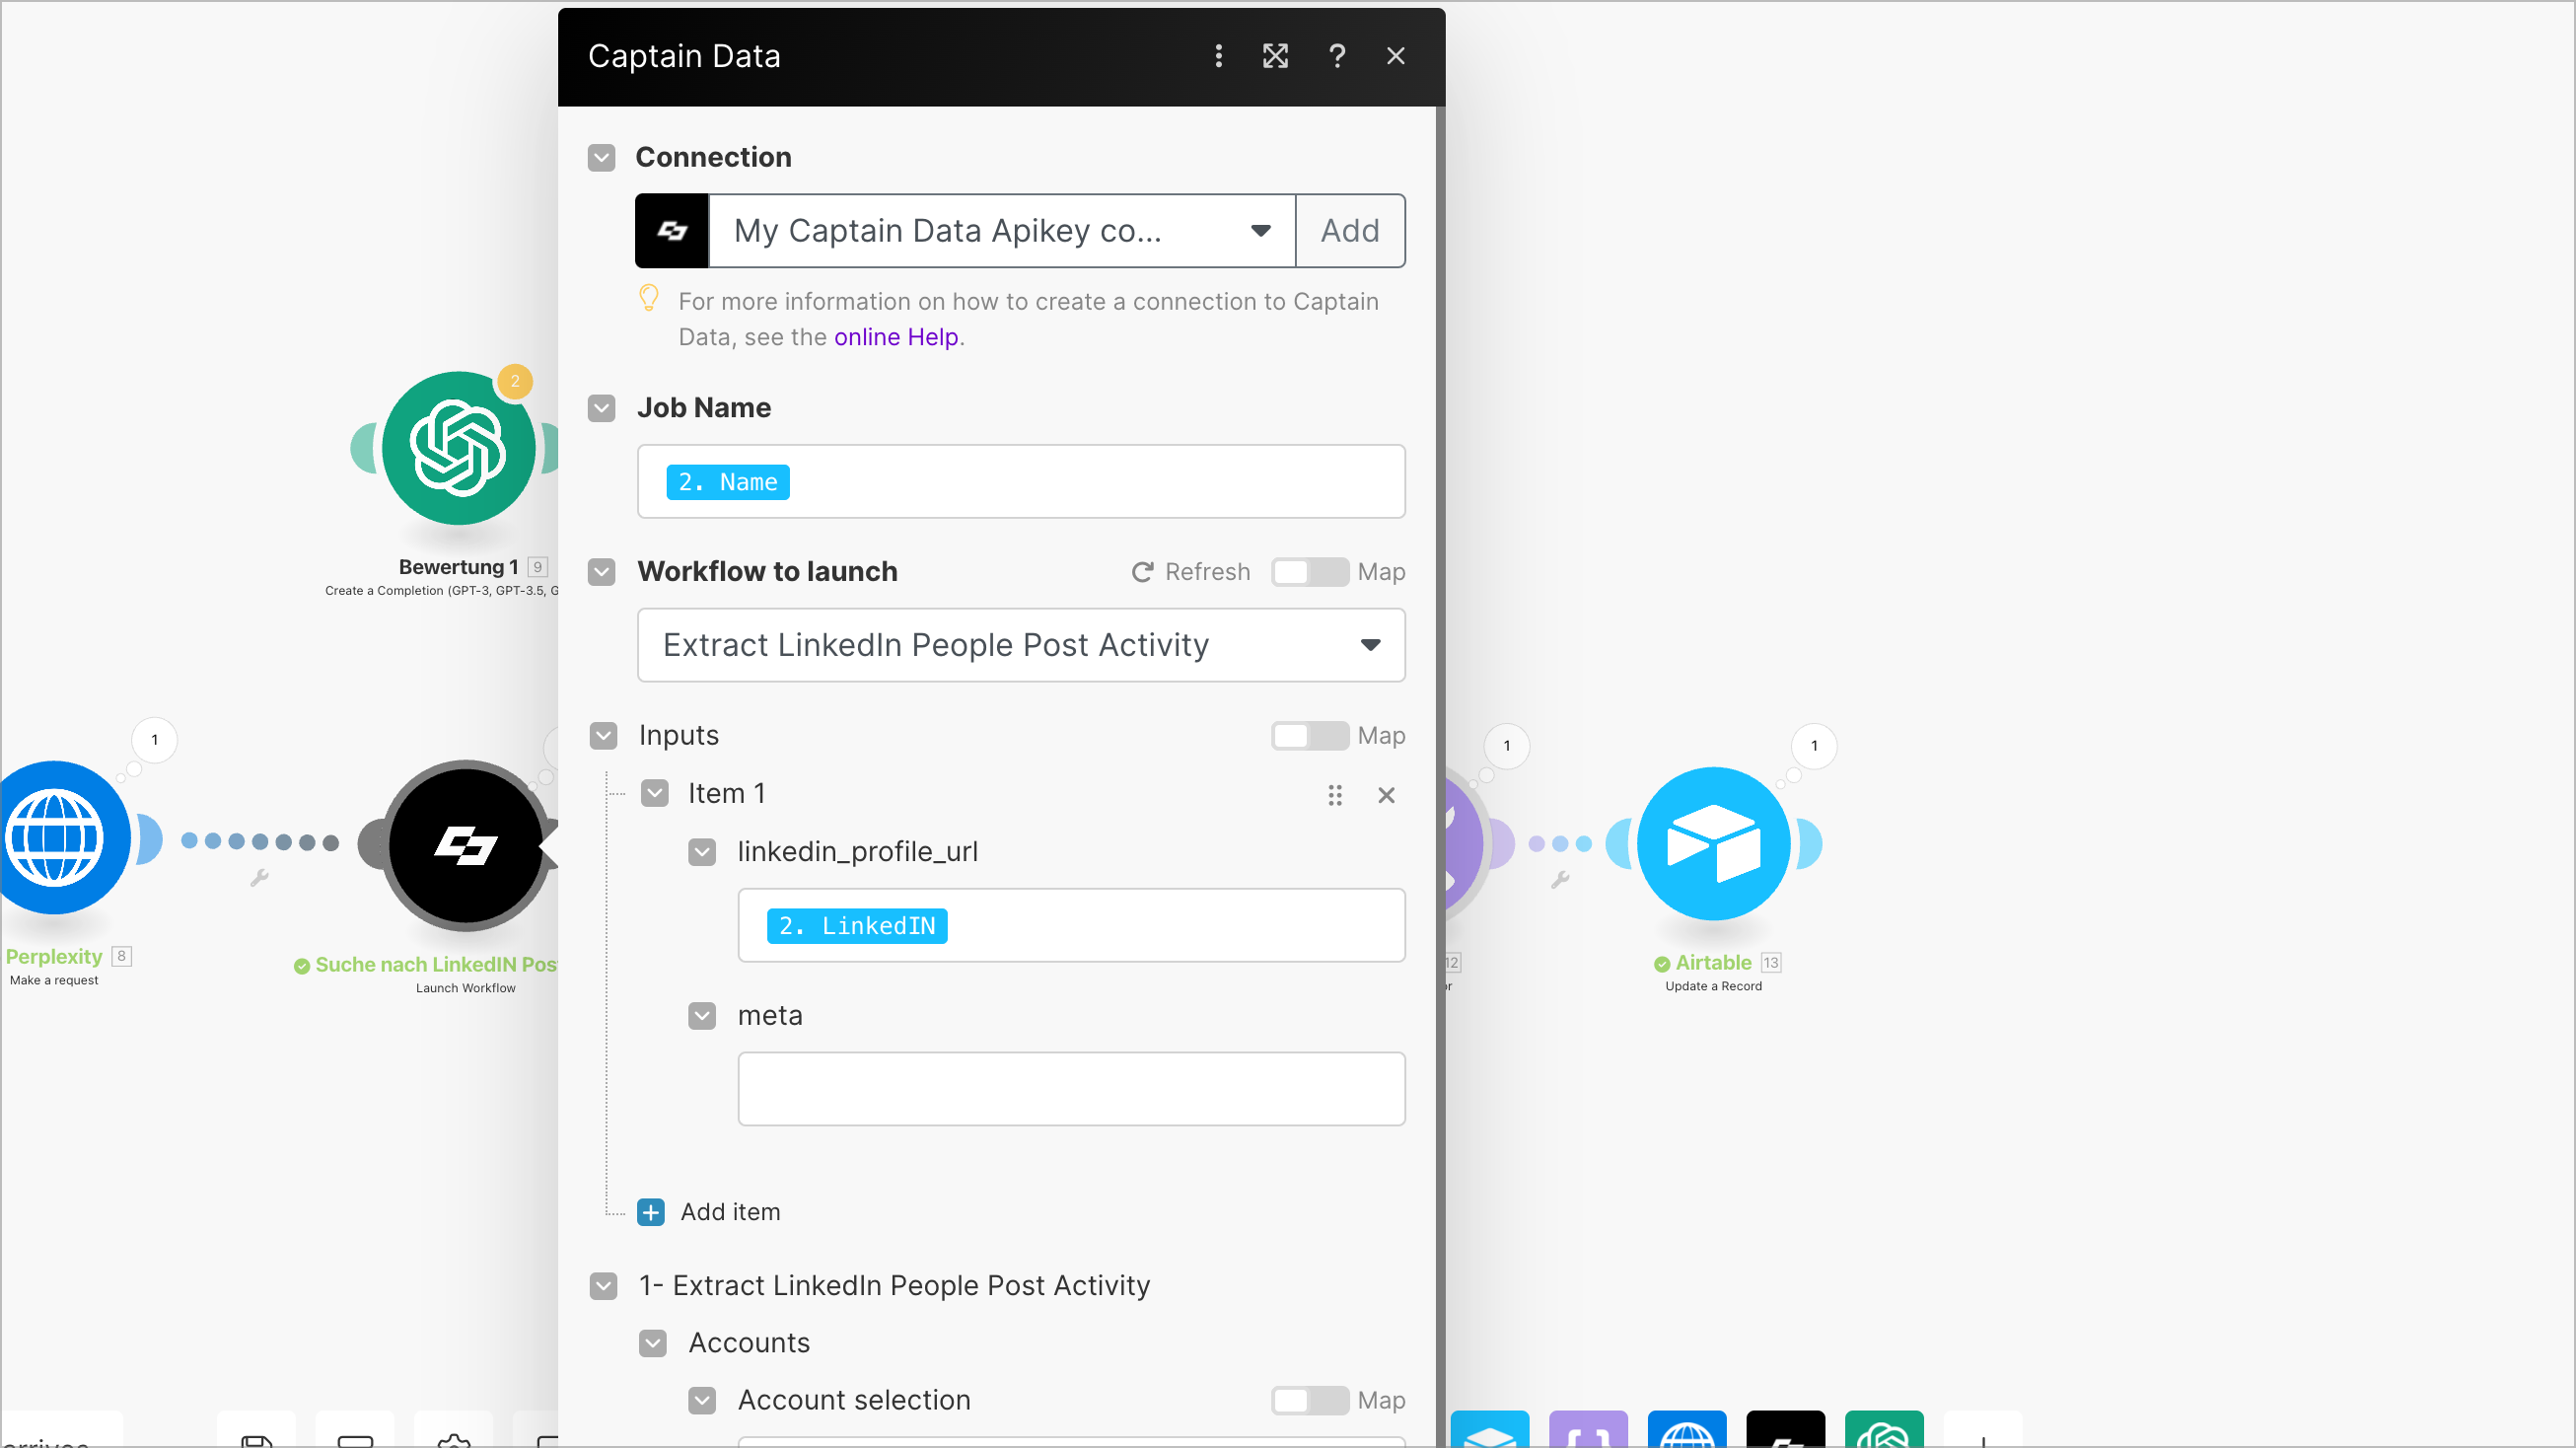Viewport: 2576px width, 1448px height.
Task: Click into the Job Name input field
Action: coord(1021,482)
